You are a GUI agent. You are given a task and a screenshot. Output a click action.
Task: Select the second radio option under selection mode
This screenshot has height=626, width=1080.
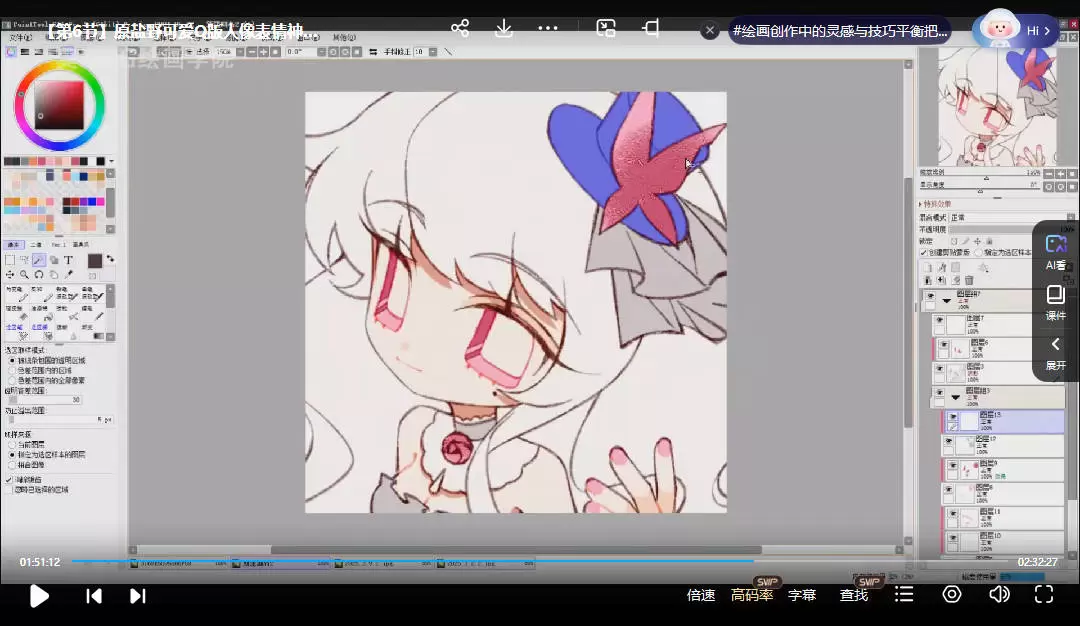(12, 371)
